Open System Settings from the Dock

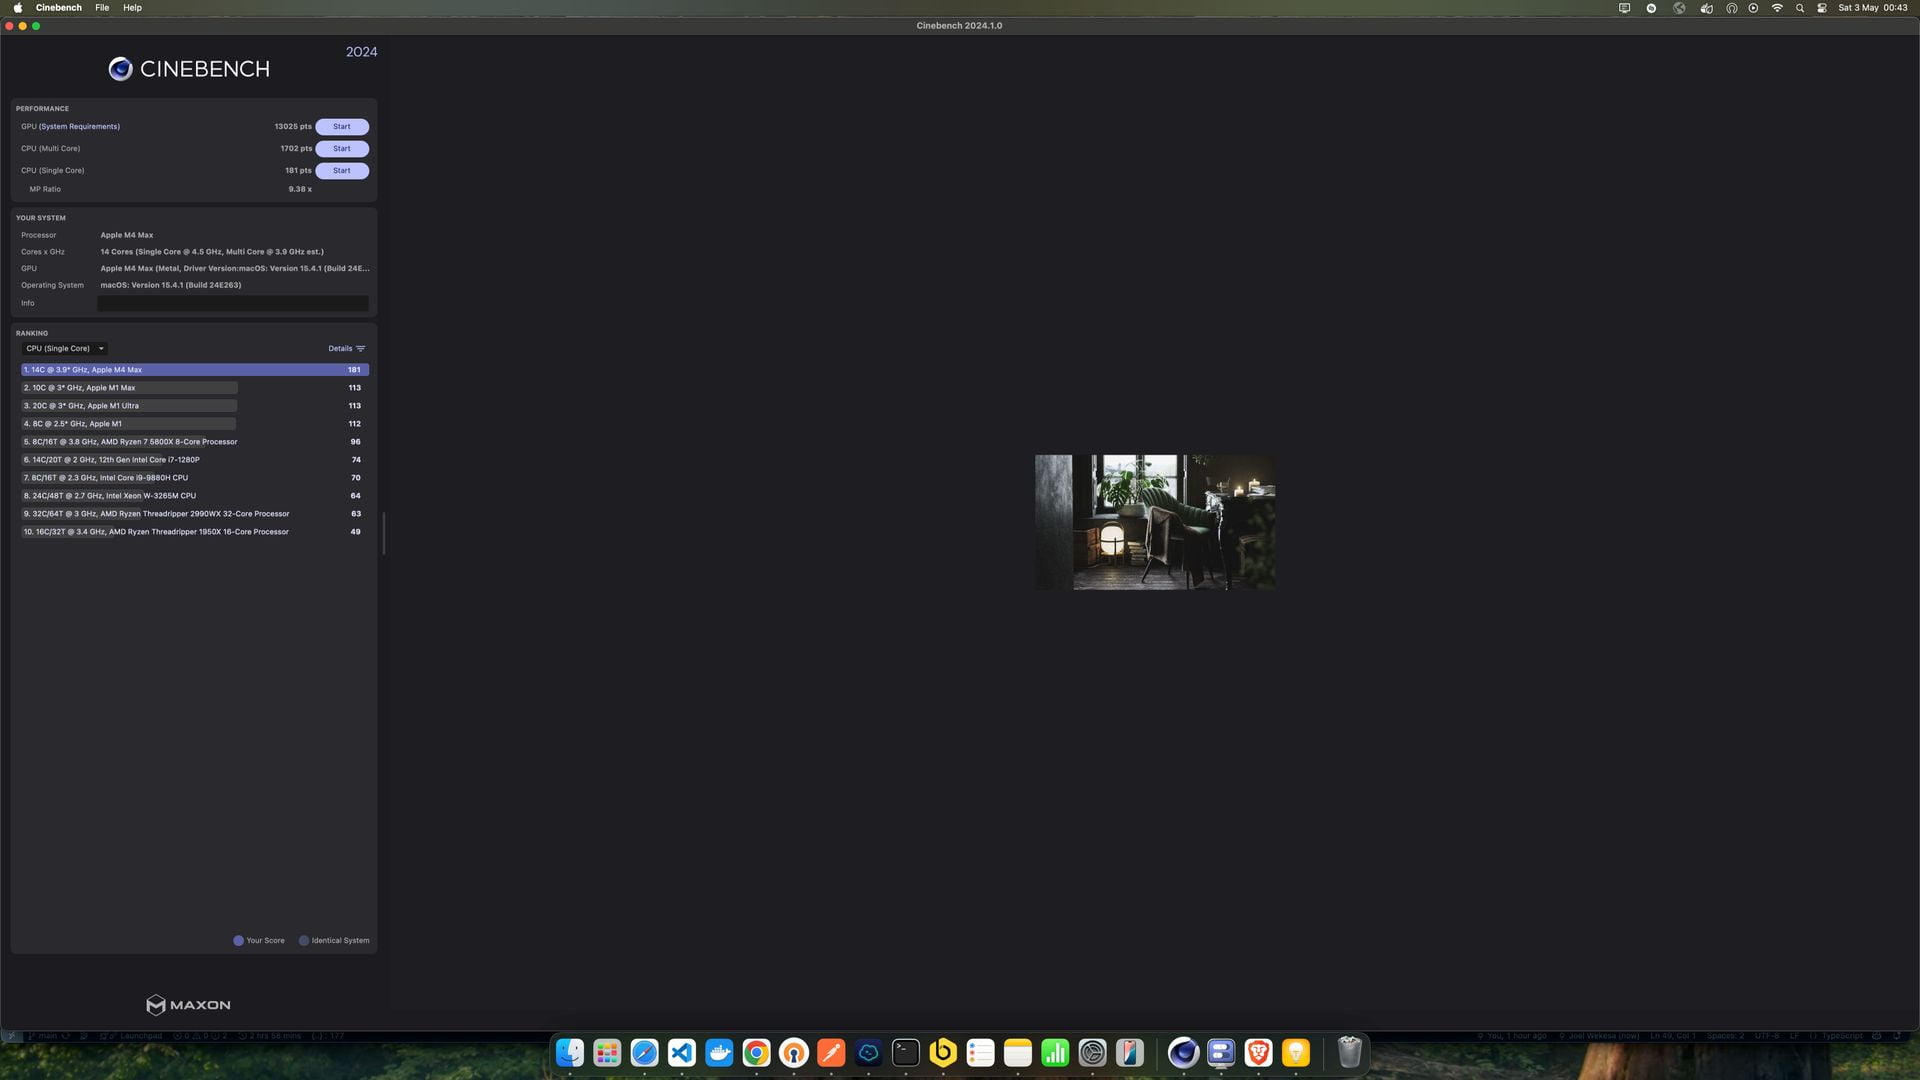pos(1092,1053)
